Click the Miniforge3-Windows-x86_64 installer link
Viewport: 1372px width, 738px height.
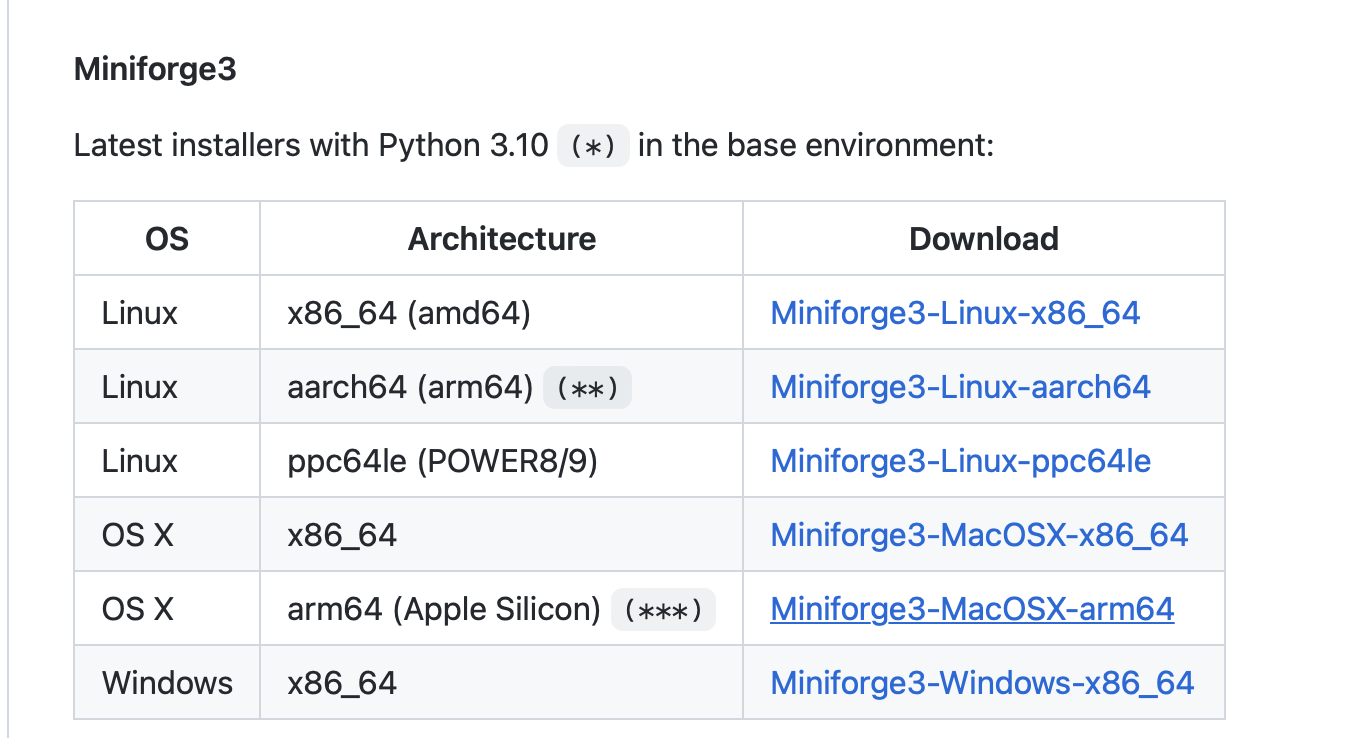click(x=982, y=683)
